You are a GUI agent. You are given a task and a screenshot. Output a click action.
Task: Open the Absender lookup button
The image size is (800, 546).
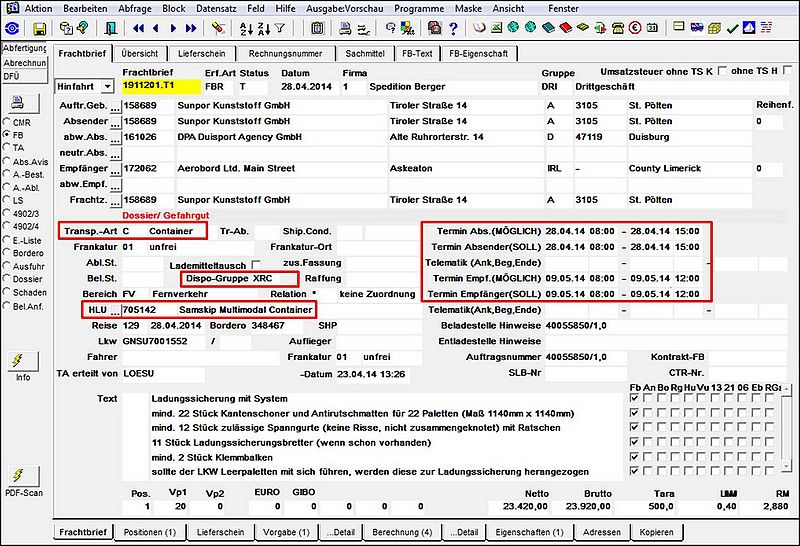pyautogui.click(x=116, y=122)
